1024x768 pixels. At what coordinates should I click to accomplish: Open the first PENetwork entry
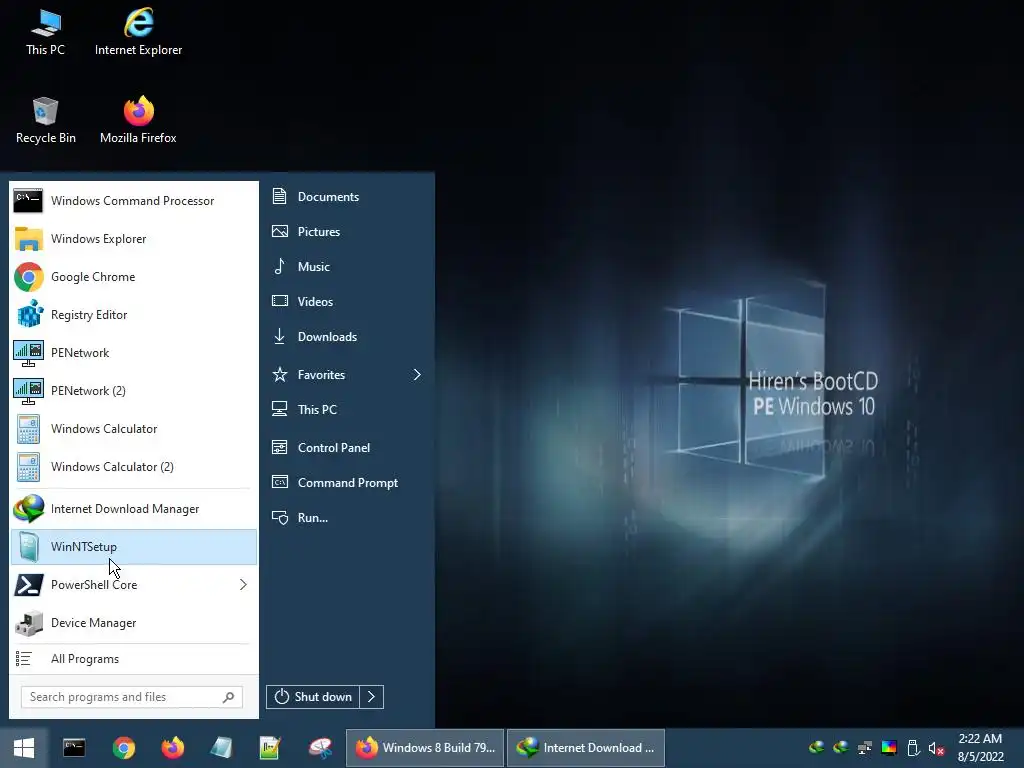[x=133, y=353]
